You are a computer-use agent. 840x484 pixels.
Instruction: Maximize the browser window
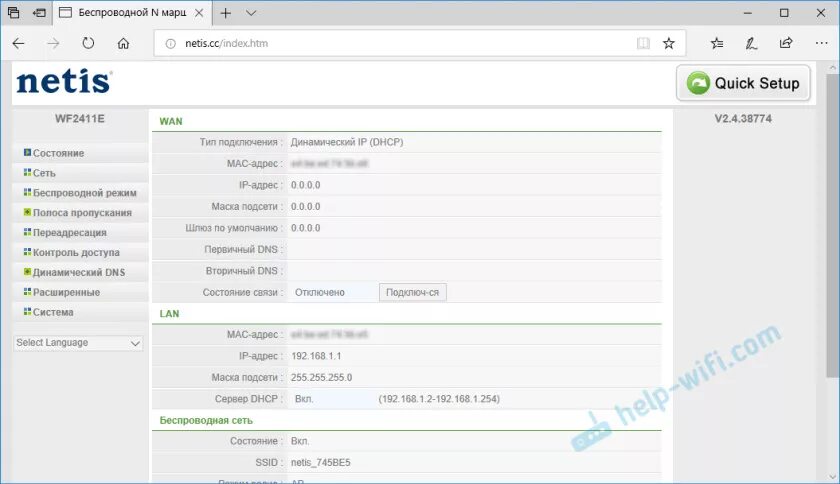click(784, 13)
